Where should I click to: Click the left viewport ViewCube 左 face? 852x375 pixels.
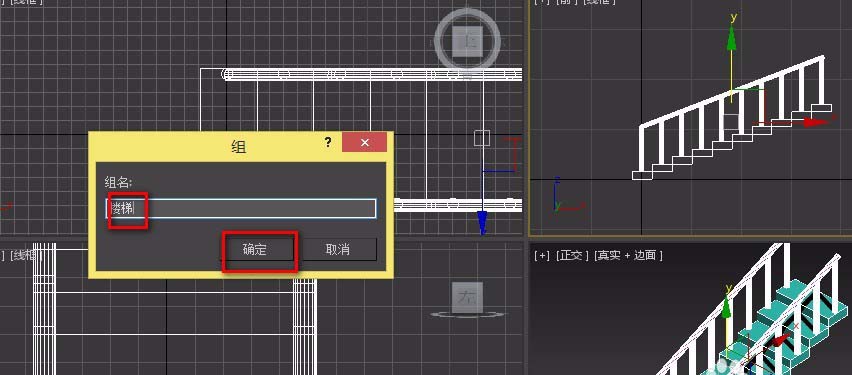pos(467,297)
